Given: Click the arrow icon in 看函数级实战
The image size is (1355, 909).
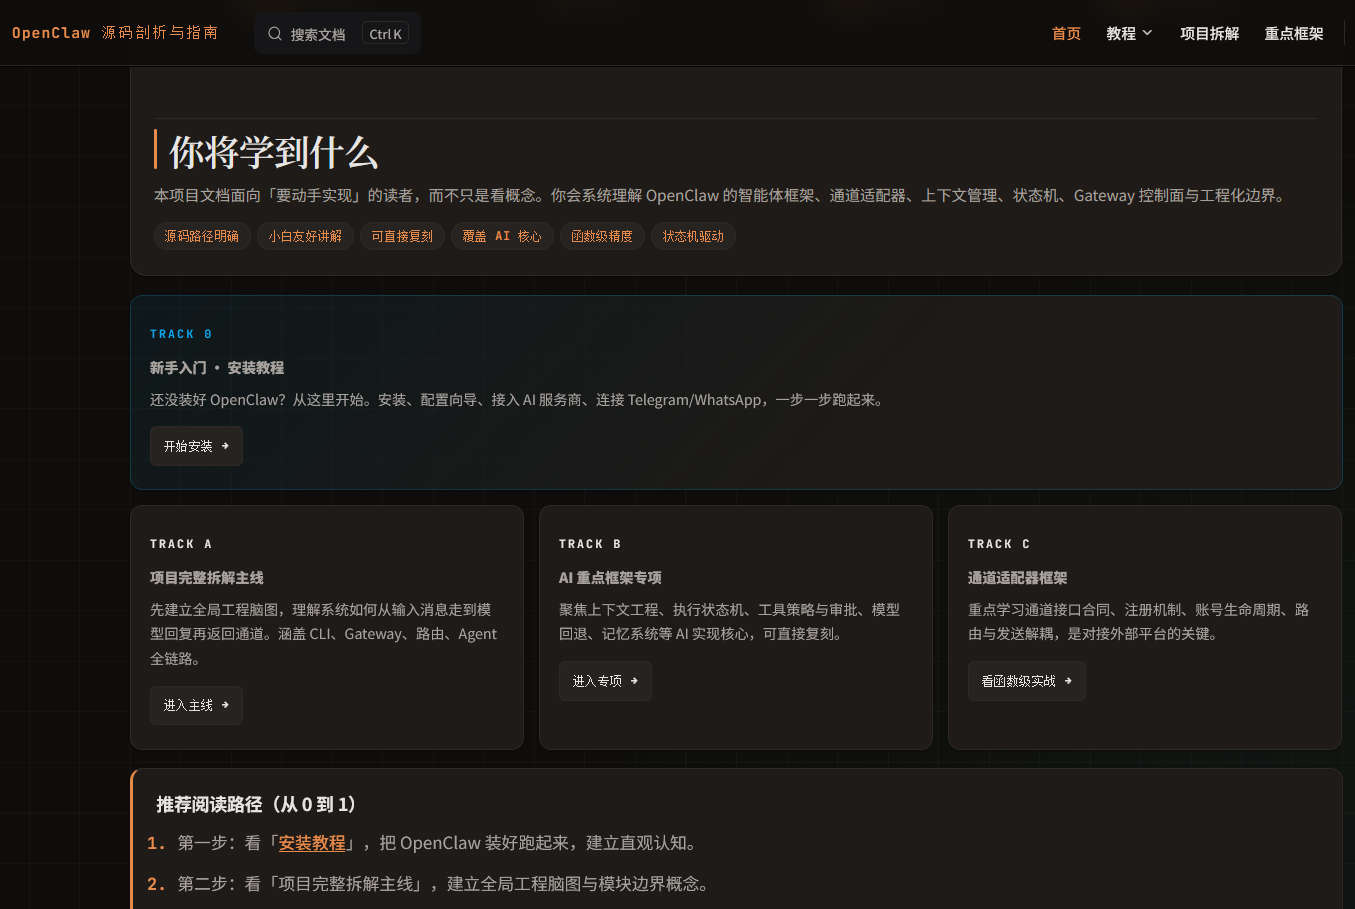Looking at the screenshot, I should 1068,681.
